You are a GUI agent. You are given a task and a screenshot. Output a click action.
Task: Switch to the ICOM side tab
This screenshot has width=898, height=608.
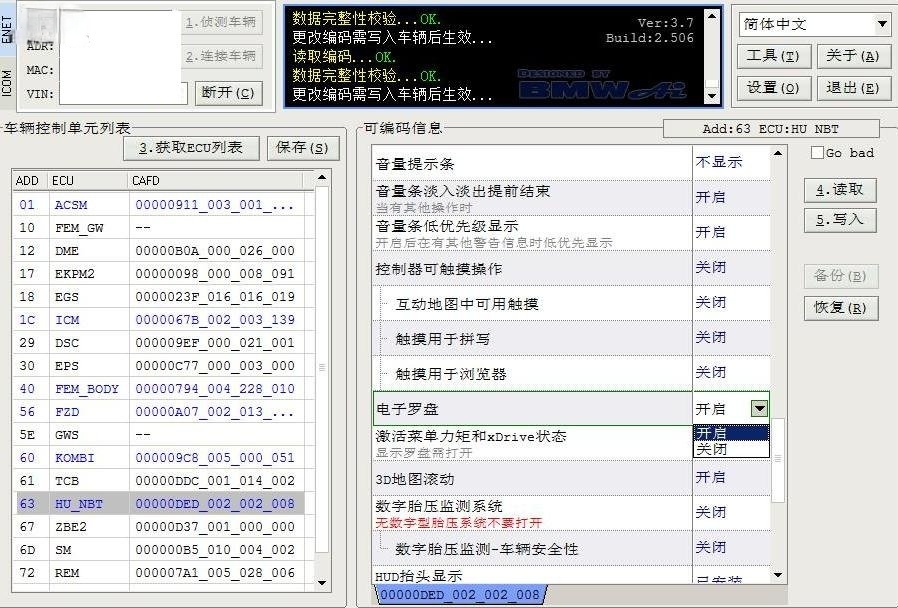coord(8,82)
